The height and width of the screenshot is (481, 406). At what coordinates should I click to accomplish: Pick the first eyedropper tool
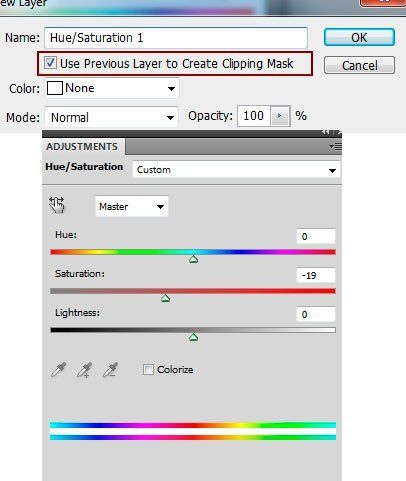(x=59, y=370)
